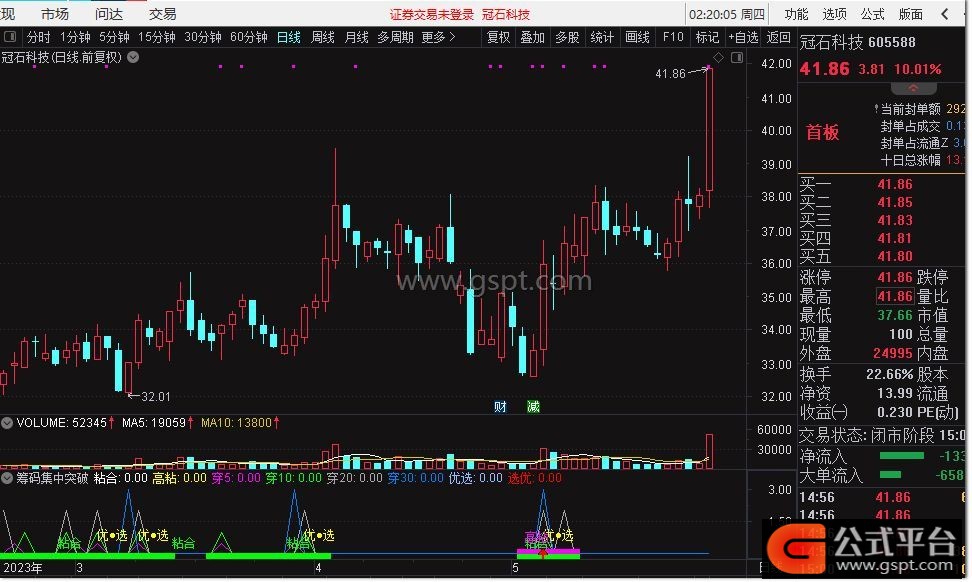Open the 选项 menu

pyautogui.click(x=834, y=14)
